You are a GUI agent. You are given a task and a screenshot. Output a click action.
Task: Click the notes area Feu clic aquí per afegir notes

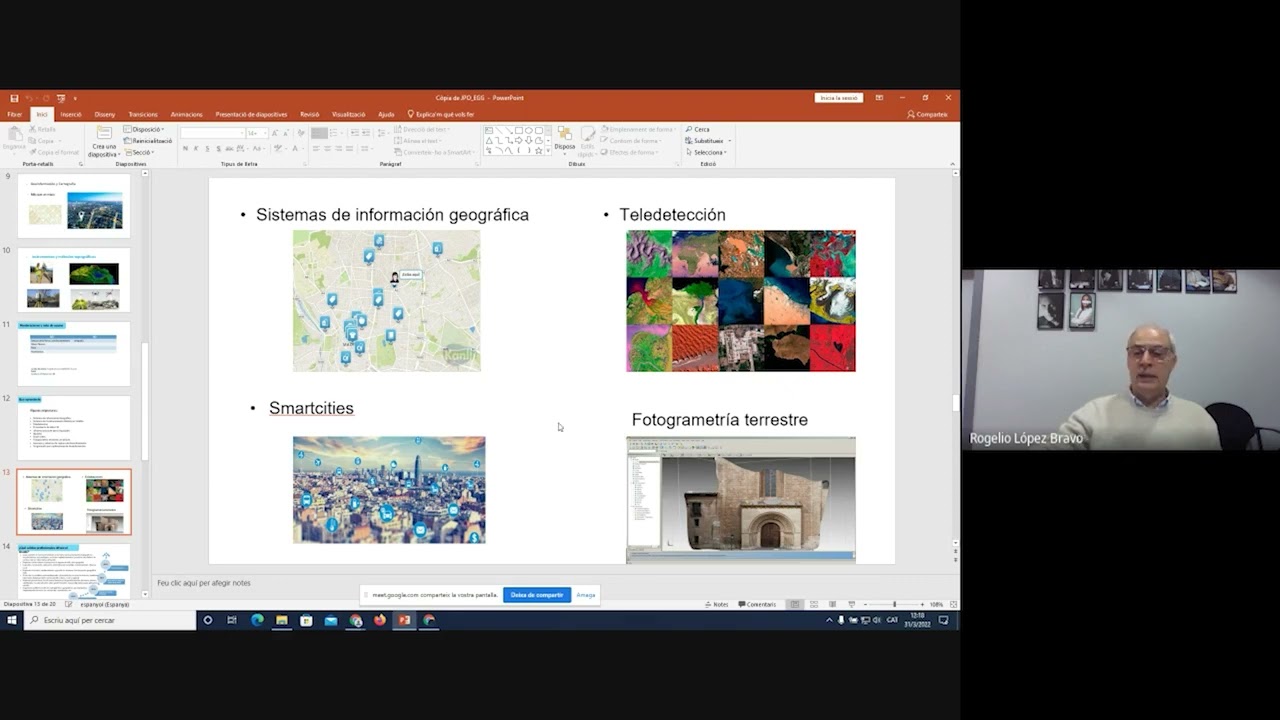click(x=204, y=583)
